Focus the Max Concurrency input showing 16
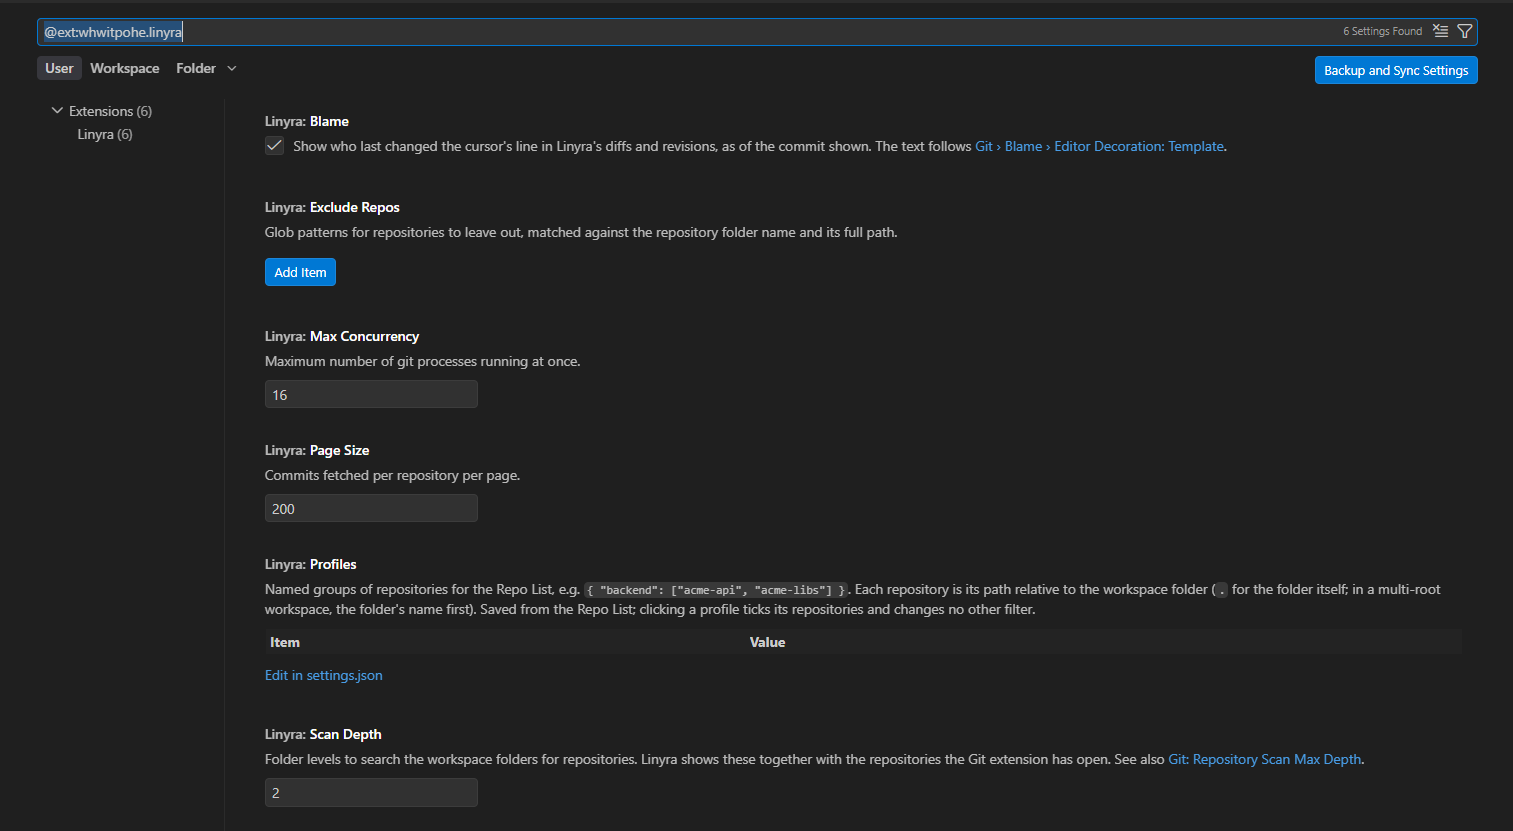Viewport: 1513px width, 831px height. 371,394
